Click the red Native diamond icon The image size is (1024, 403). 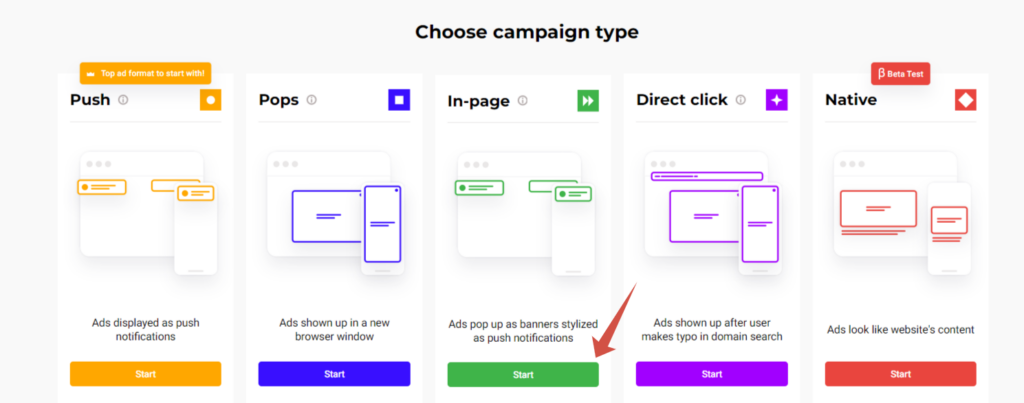click(965, 100)
